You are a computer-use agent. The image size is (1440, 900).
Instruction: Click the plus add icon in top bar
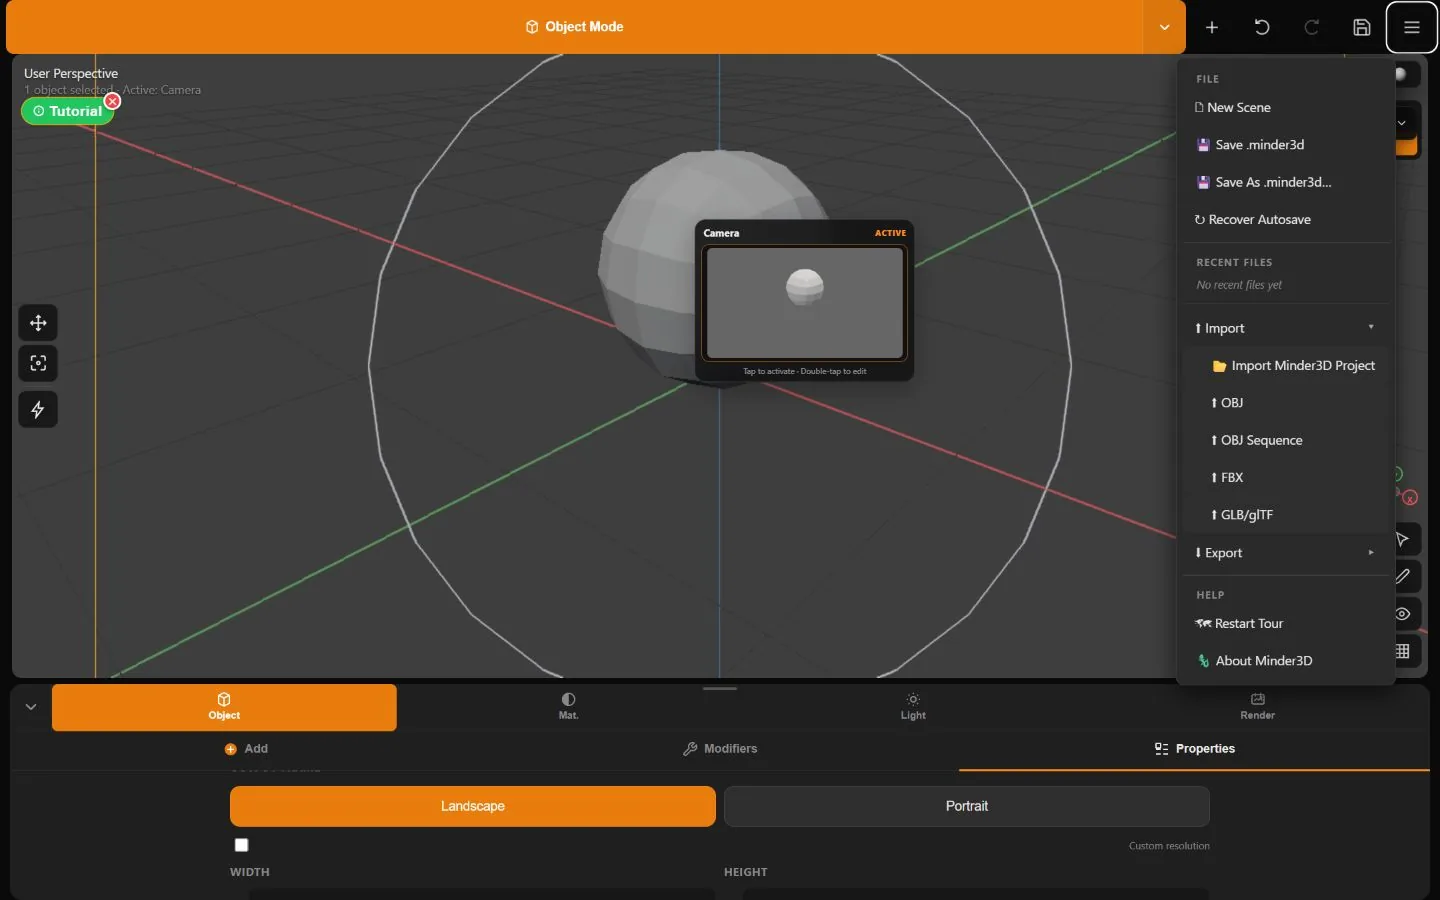(1212, 27)
